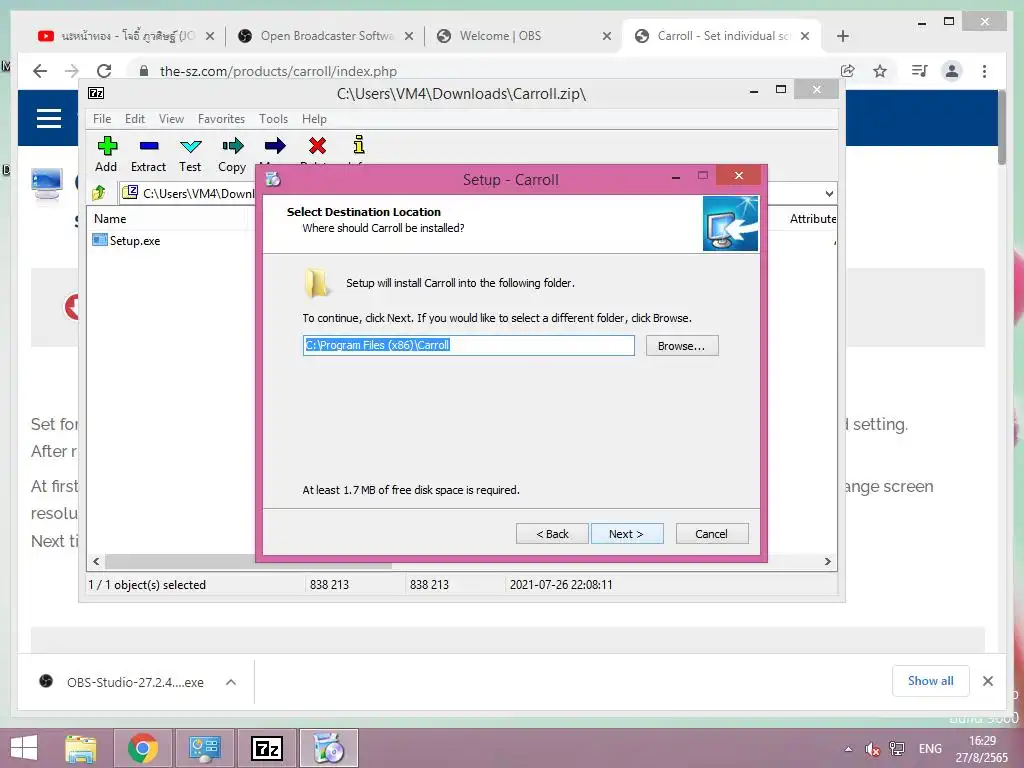Click the 7-Zip horizontal scrollbar left arrow
This screenshot has height=768, width=1024.
[97, 562]
